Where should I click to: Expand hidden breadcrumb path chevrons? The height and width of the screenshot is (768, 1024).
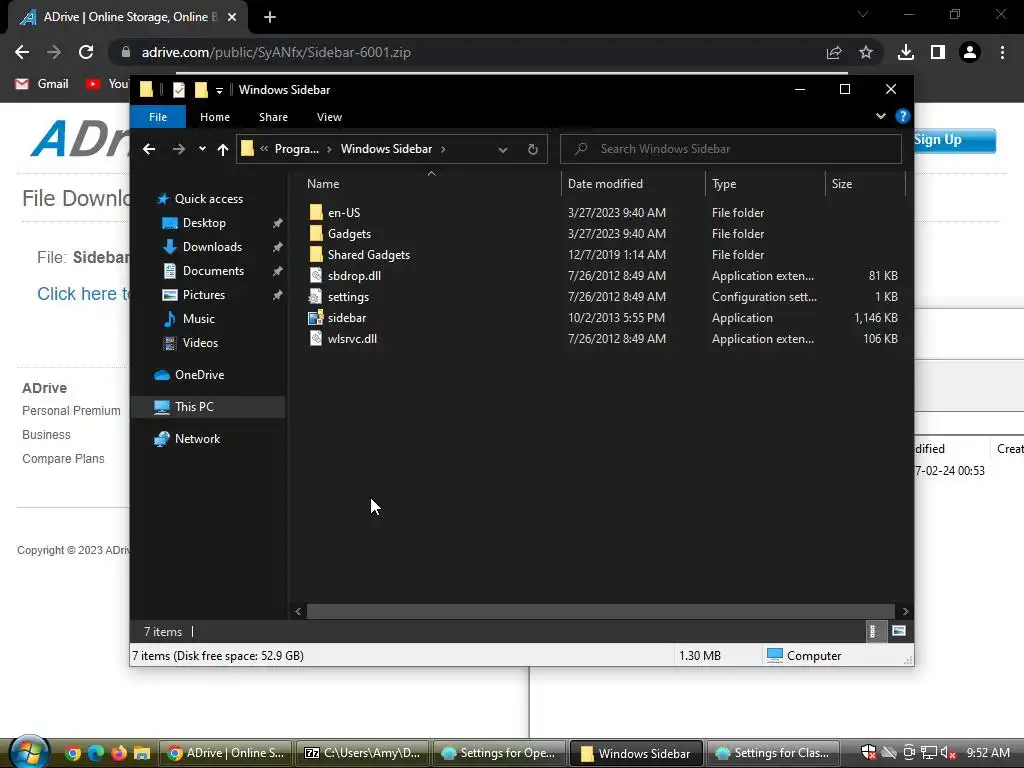pos(264,149)
